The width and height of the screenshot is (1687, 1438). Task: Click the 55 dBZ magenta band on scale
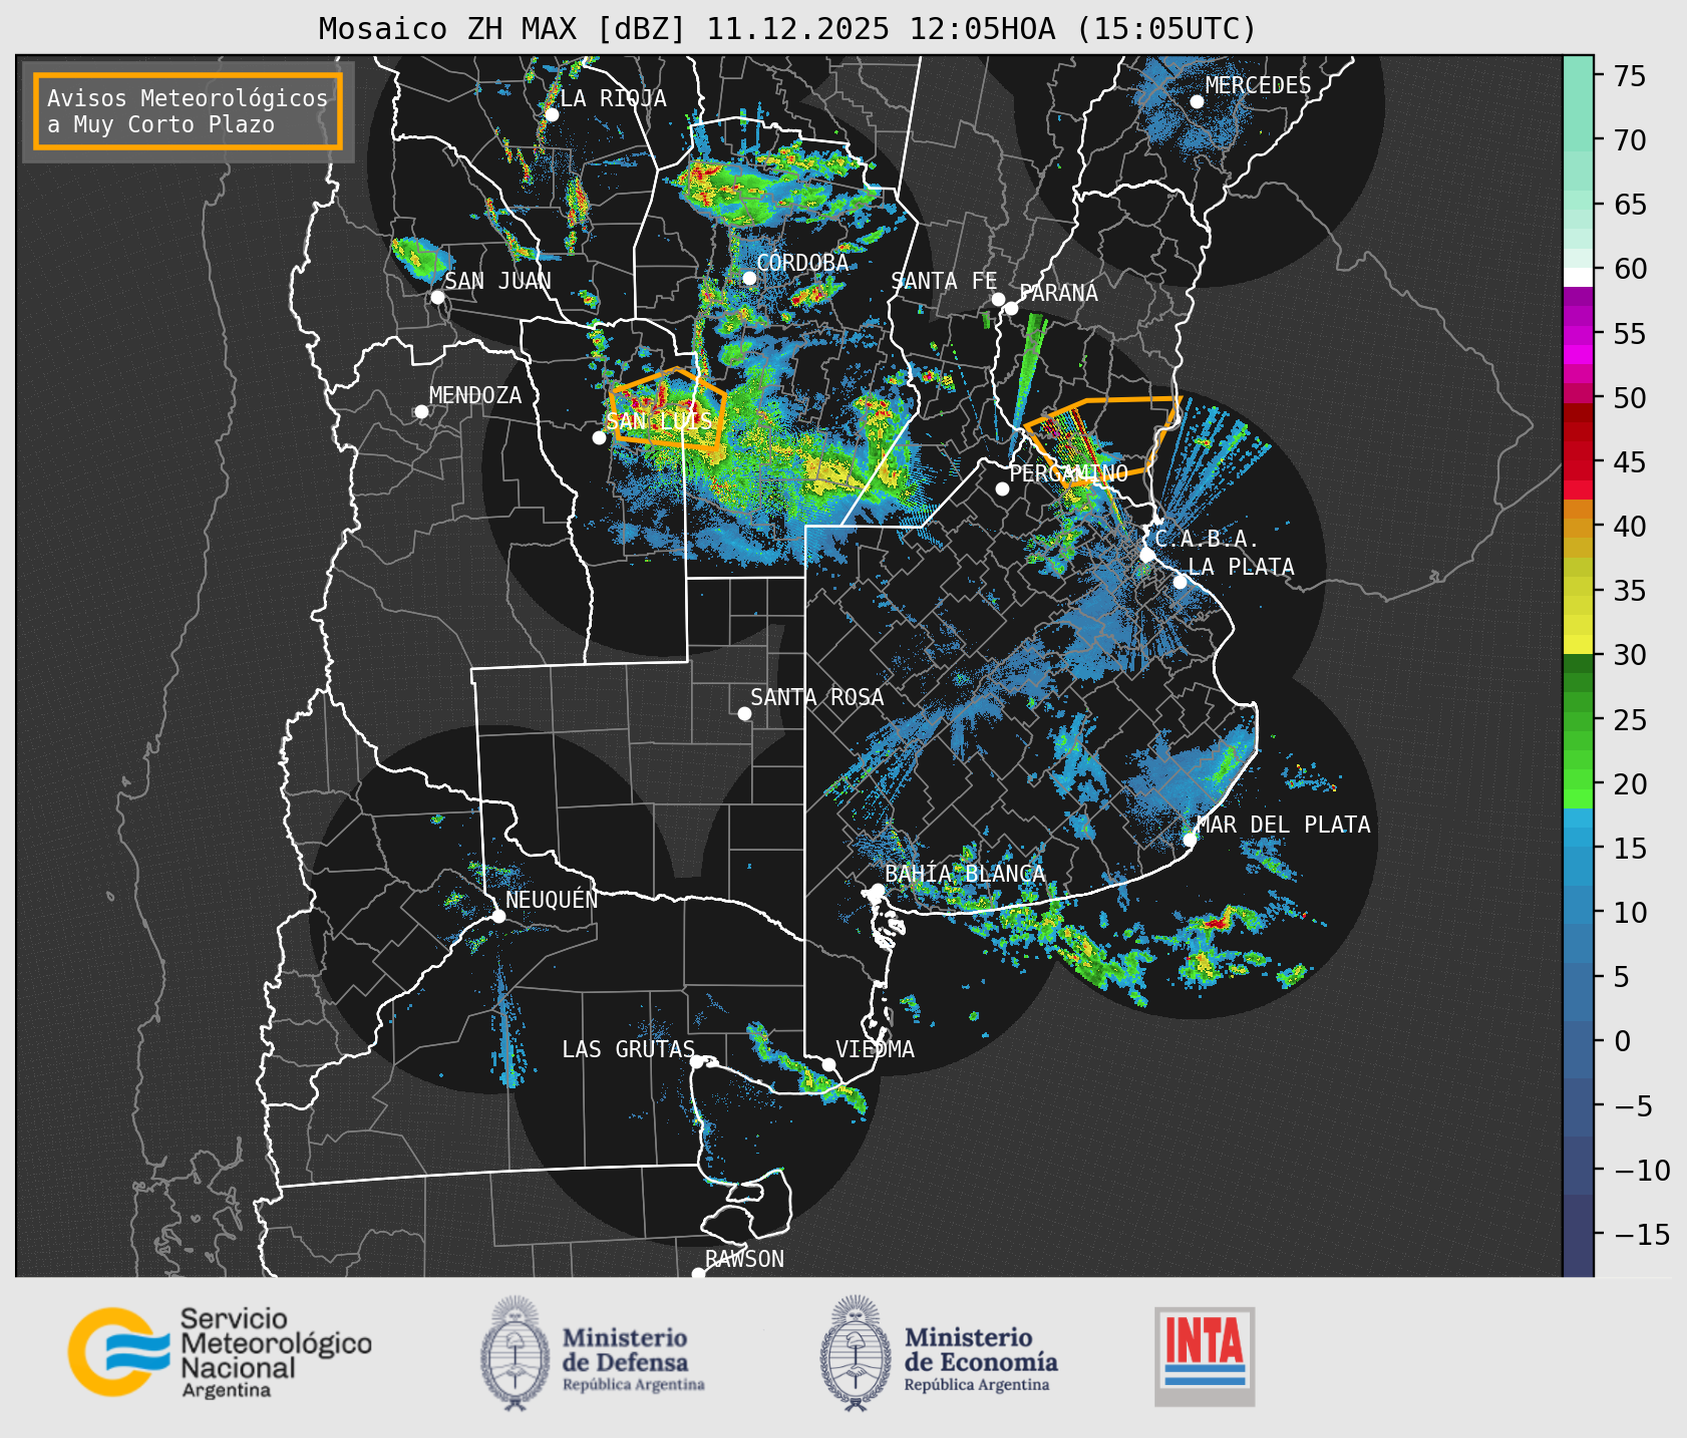coord(1578,333)
